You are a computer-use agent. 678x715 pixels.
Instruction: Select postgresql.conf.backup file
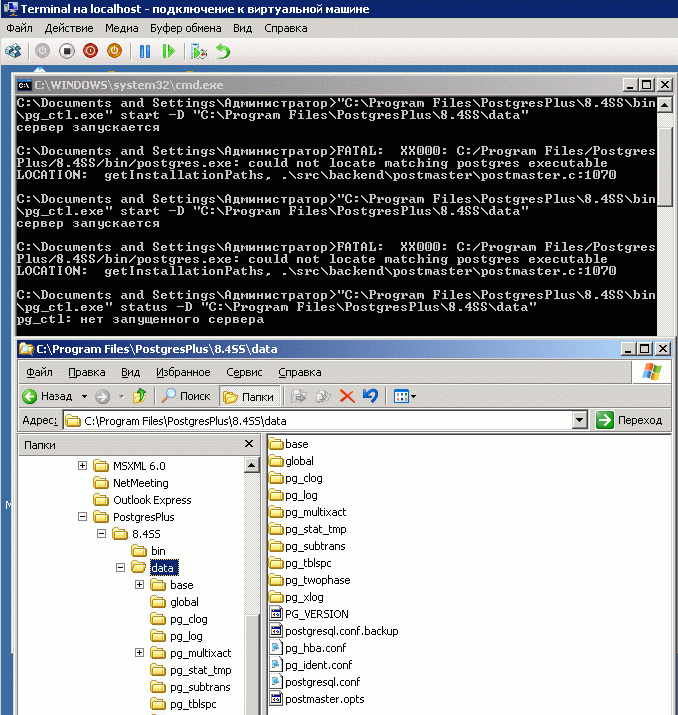pyautogui.click(x=334, y=631)
